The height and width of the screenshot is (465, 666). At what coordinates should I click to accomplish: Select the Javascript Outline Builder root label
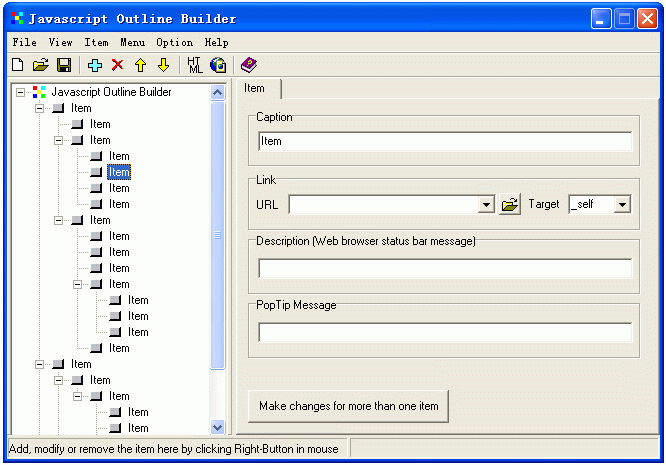pyautogui.click(x=111, y=92)
